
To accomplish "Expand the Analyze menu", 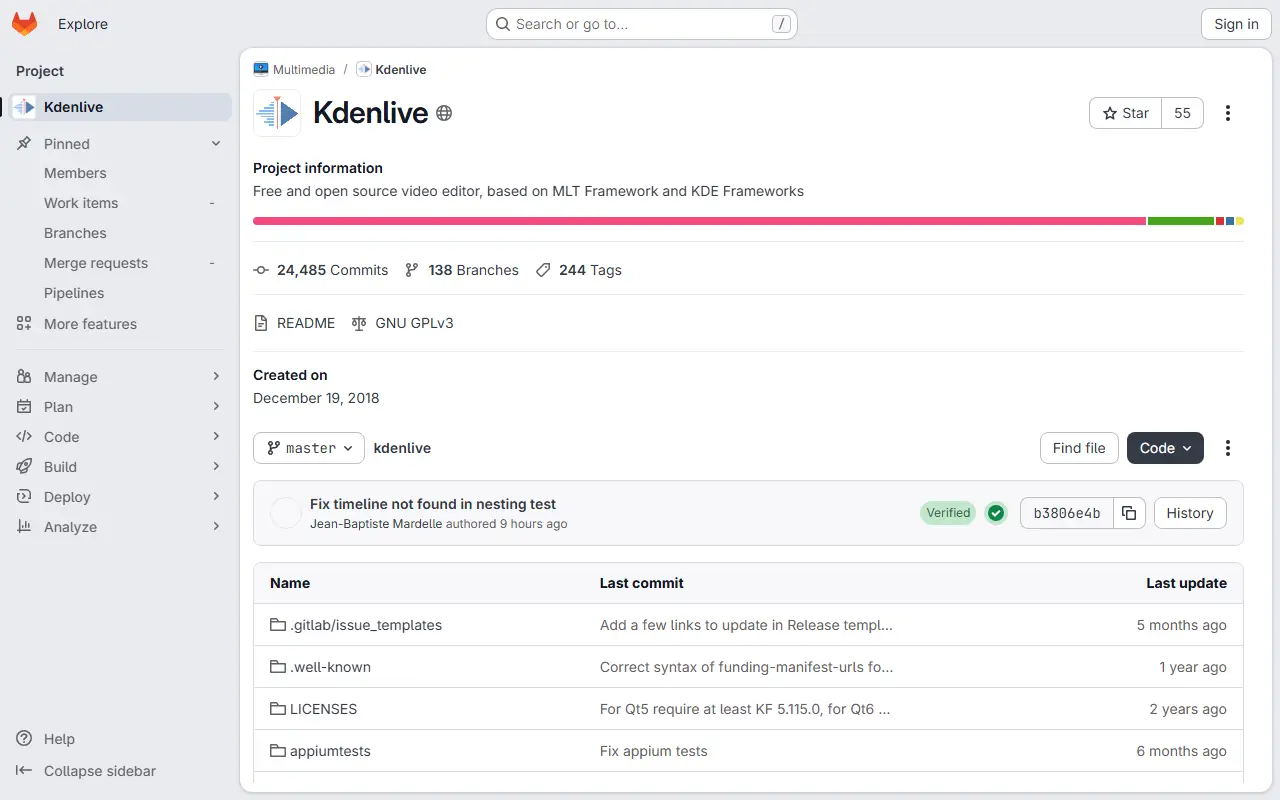I will click(120, 527).
